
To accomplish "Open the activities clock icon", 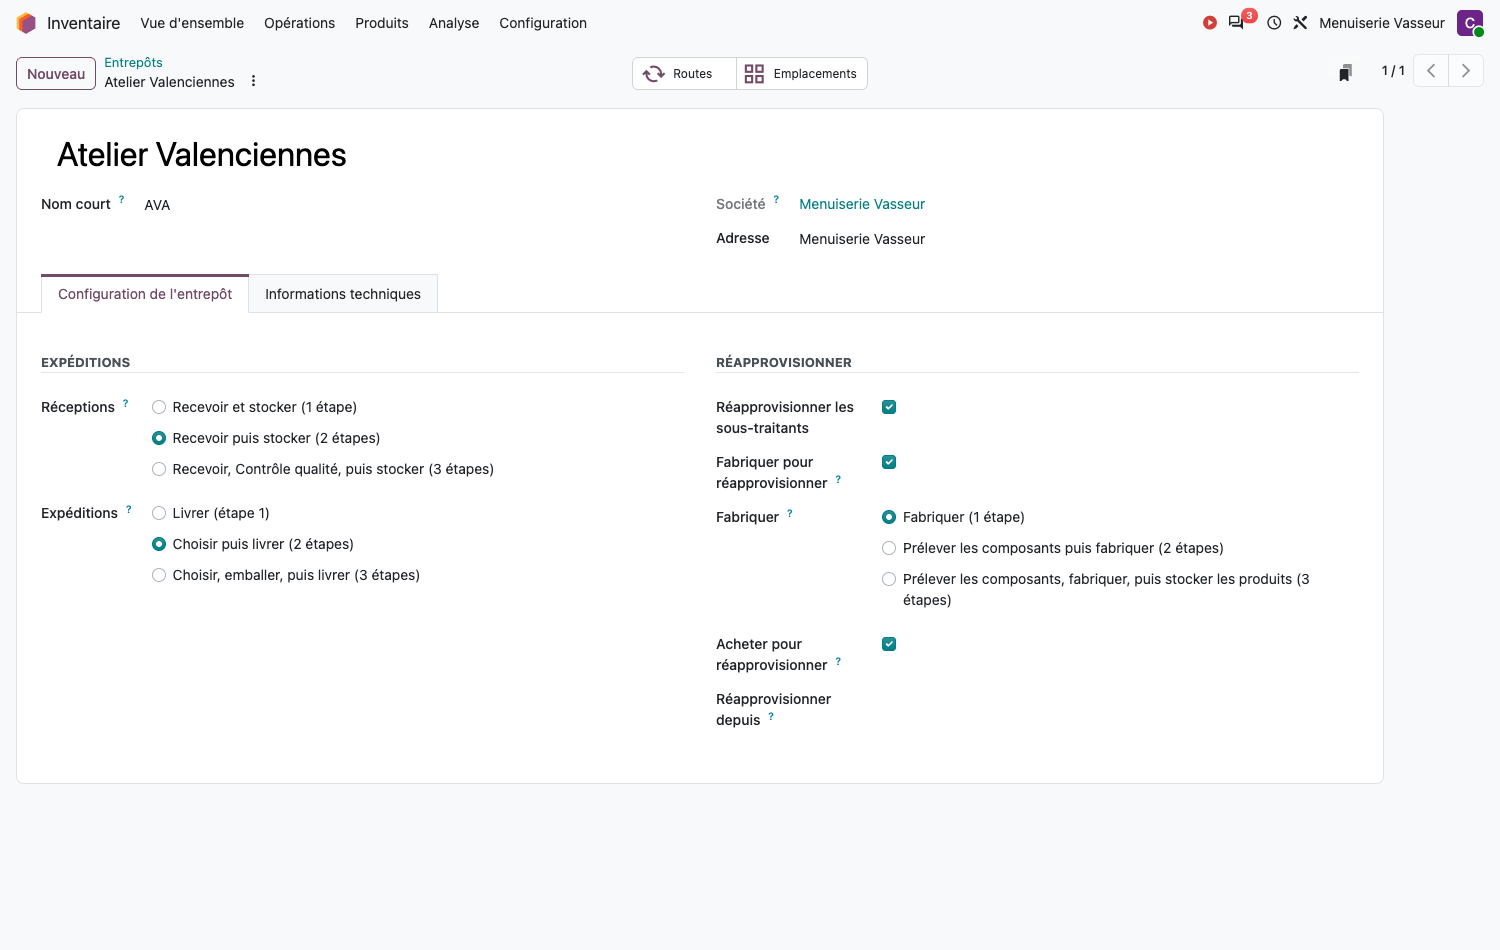I will coord(1274,23).
